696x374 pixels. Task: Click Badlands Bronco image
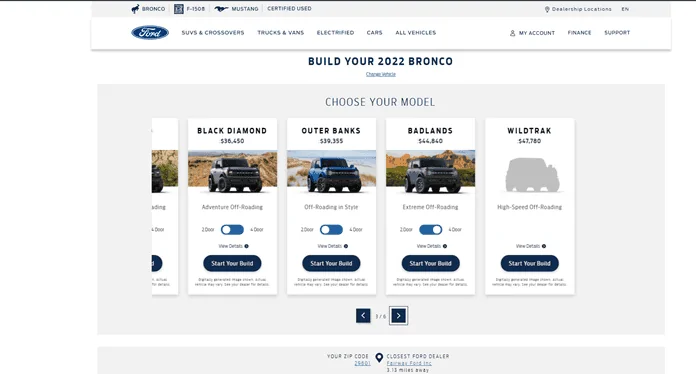coord(431,171)
